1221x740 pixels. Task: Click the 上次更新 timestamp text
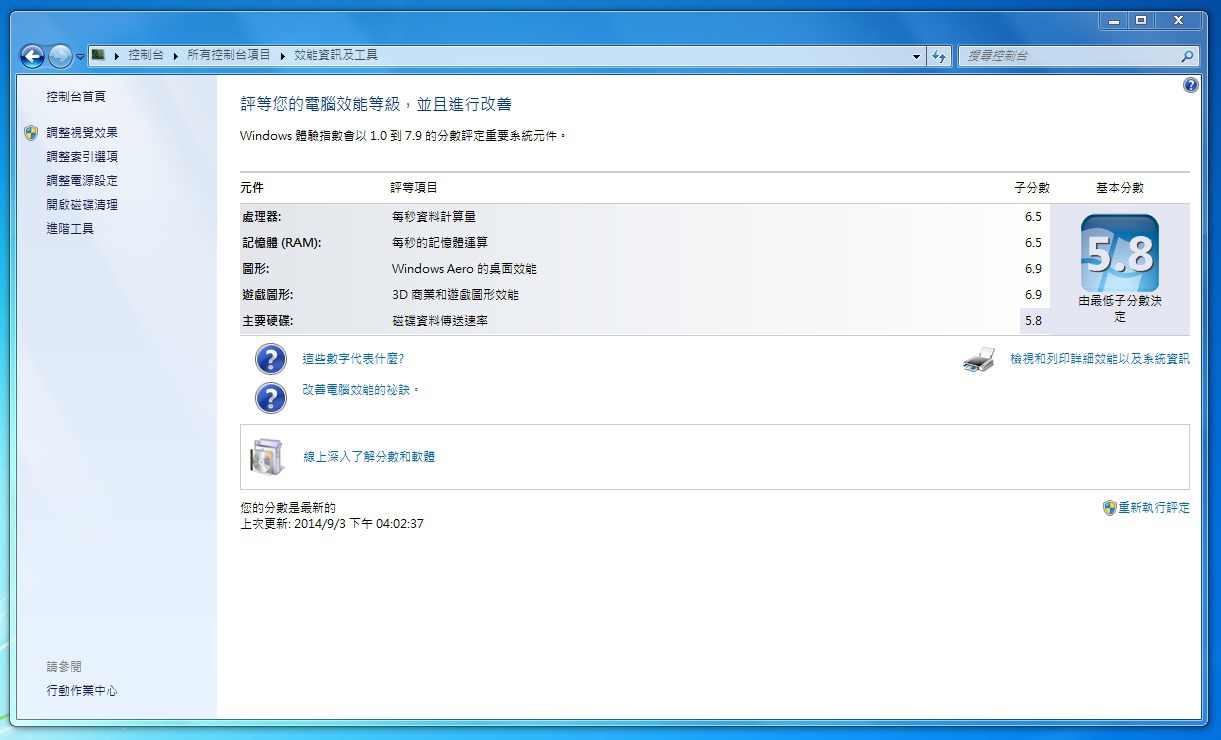[x=332, y=524]
